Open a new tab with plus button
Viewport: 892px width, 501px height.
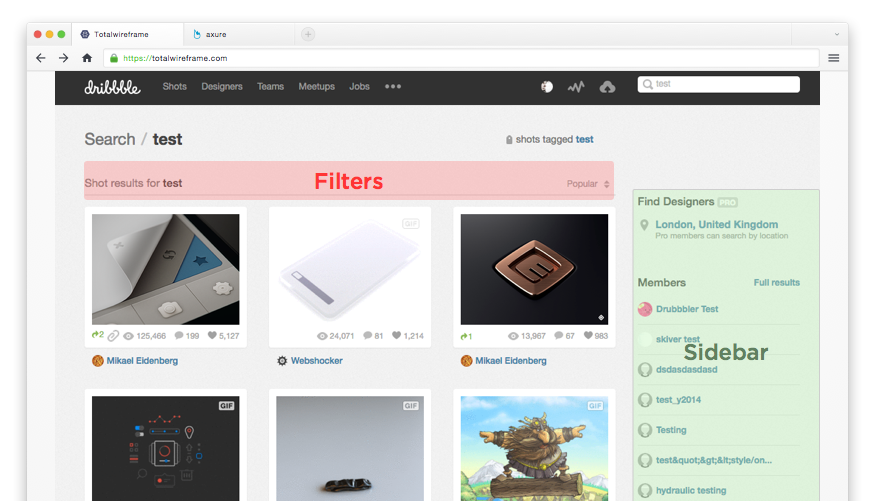(308, 34)
